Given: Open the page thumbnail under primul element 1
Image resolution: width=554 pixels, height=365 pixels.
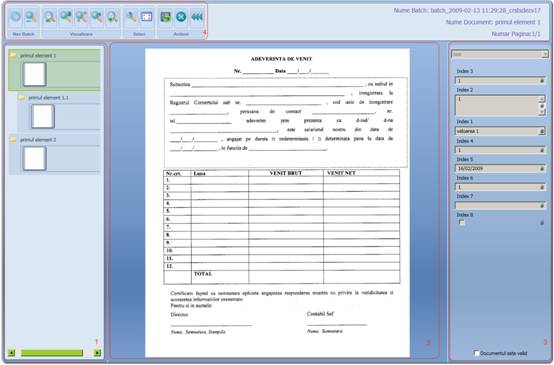Looking at the screenshot, I should click(35, 74).
